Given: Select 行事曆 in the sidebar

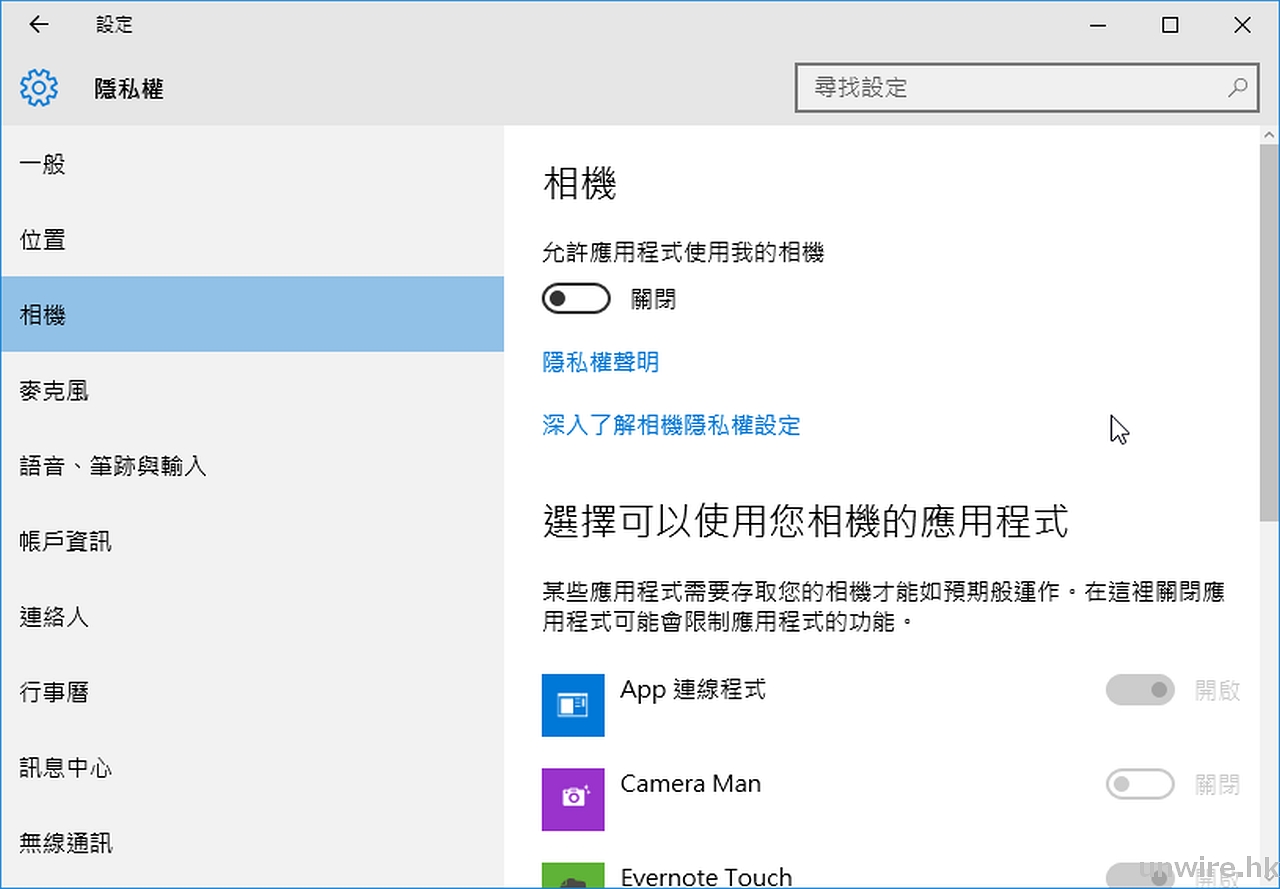Looking at the screenshot, I should 54,692.
